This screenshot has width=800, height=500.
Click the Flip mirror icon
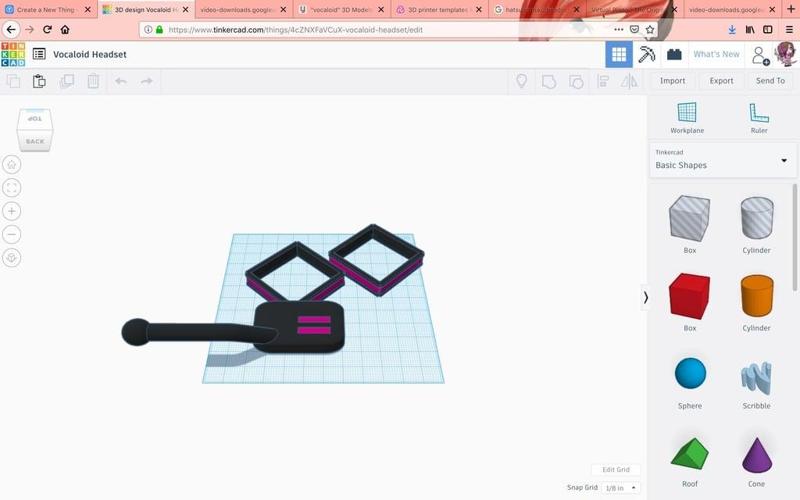pos(629,81)
